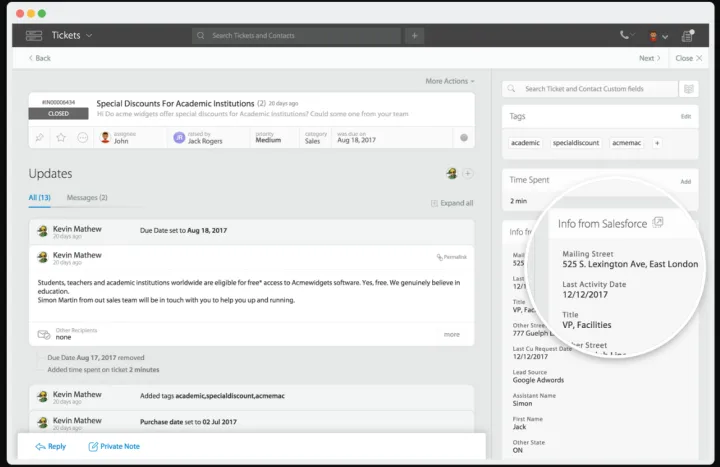Open Kevin Mathew Added tags update
720x467 pixels.
pos(252,397)
